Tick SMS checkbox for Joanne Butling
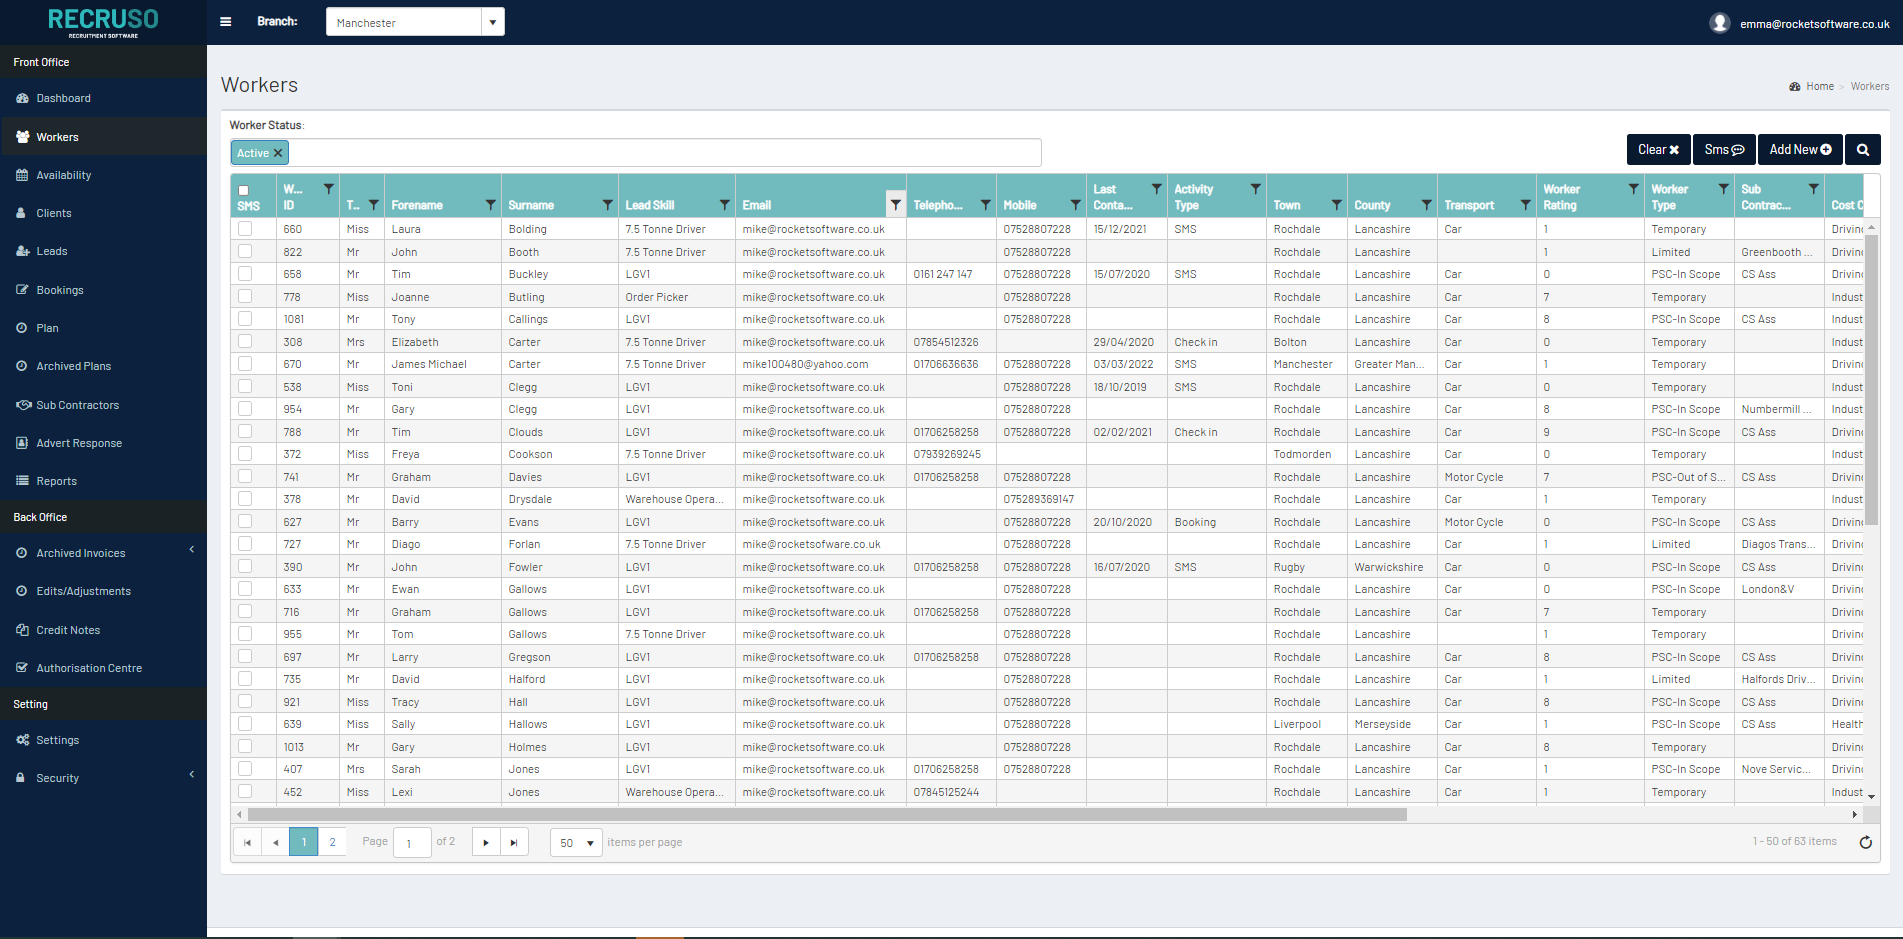 (x=245, y=297)
